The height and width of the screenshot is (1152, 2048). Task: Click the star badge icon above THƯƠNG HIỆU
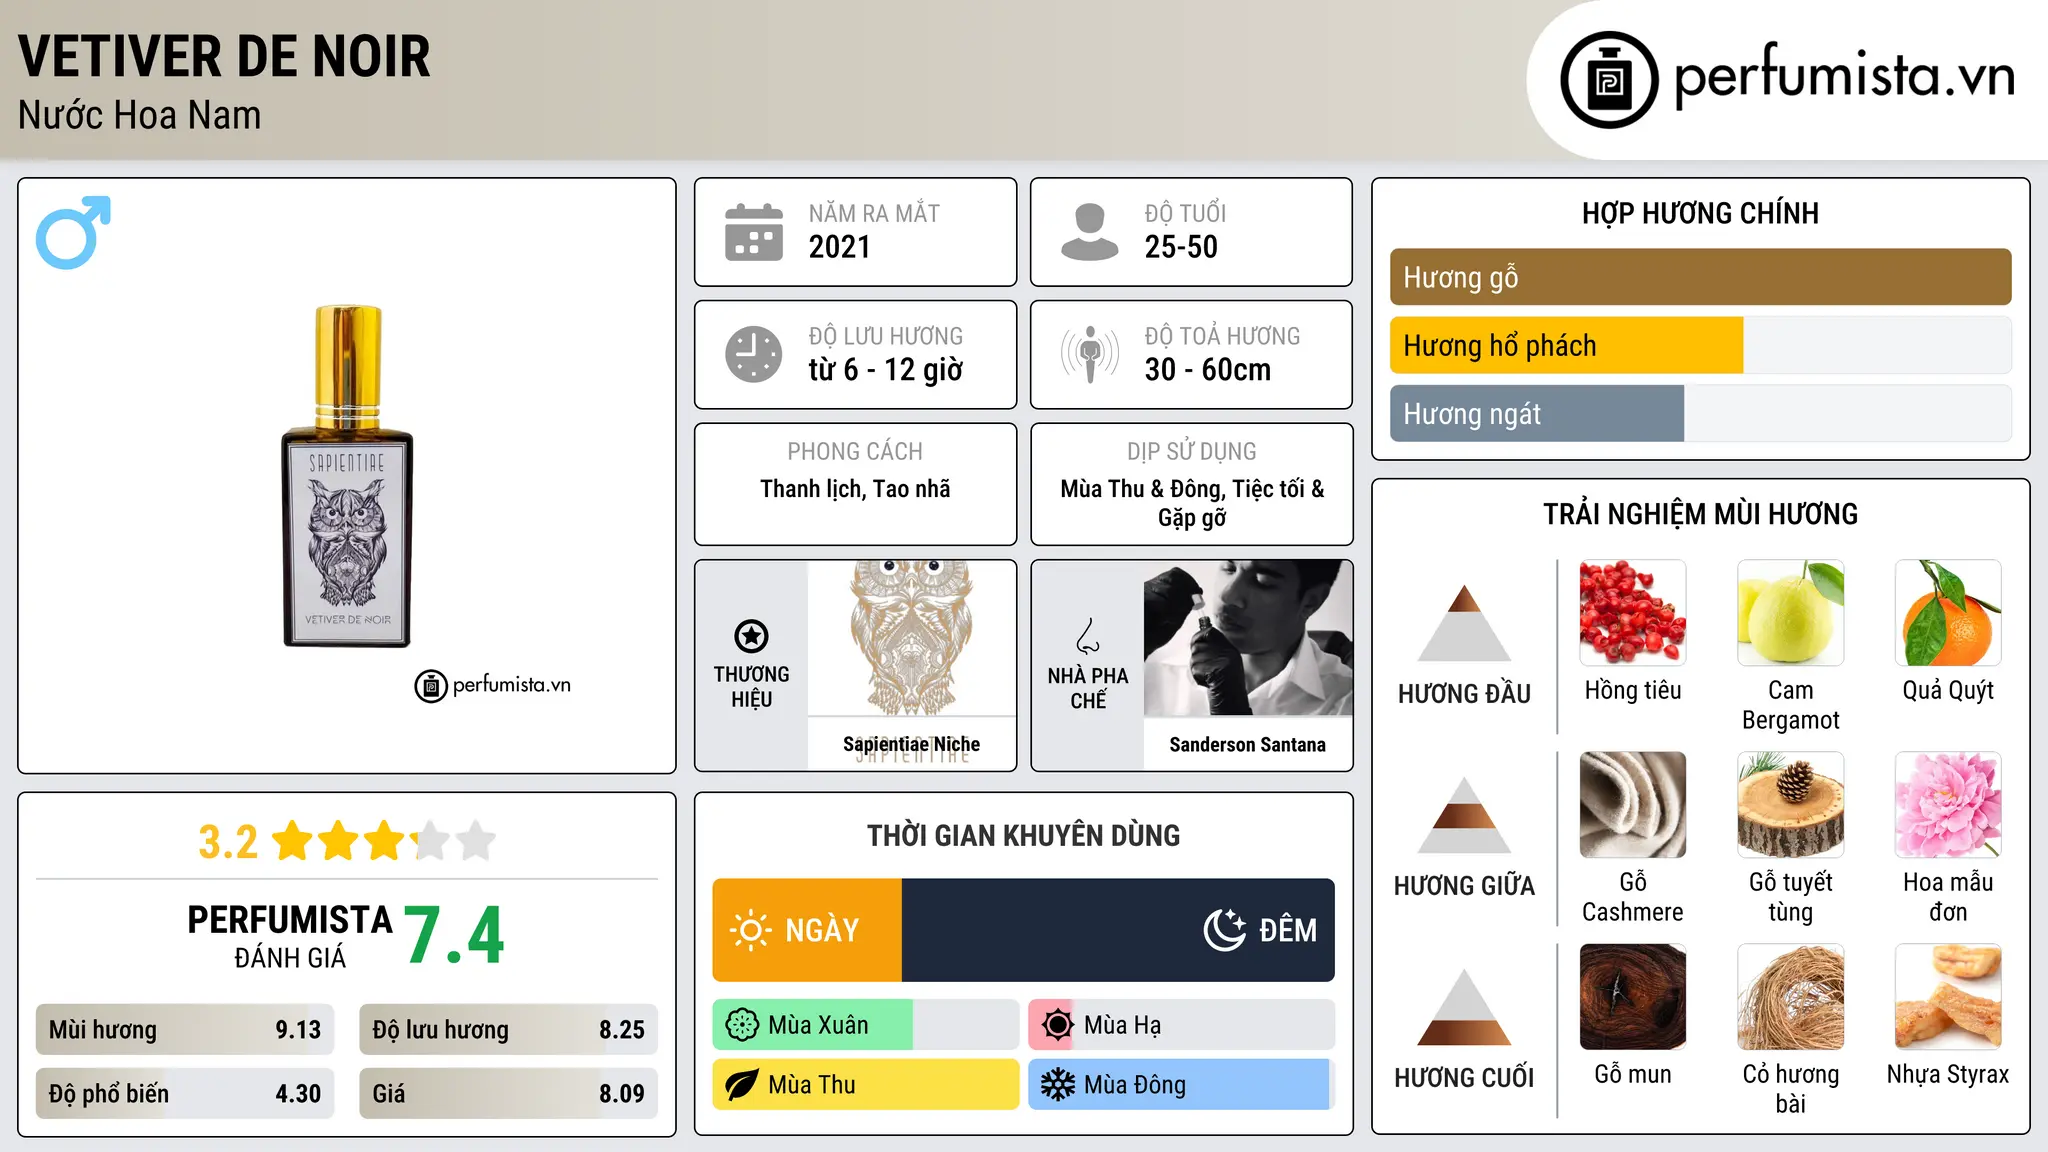click(x=751, y=636)
